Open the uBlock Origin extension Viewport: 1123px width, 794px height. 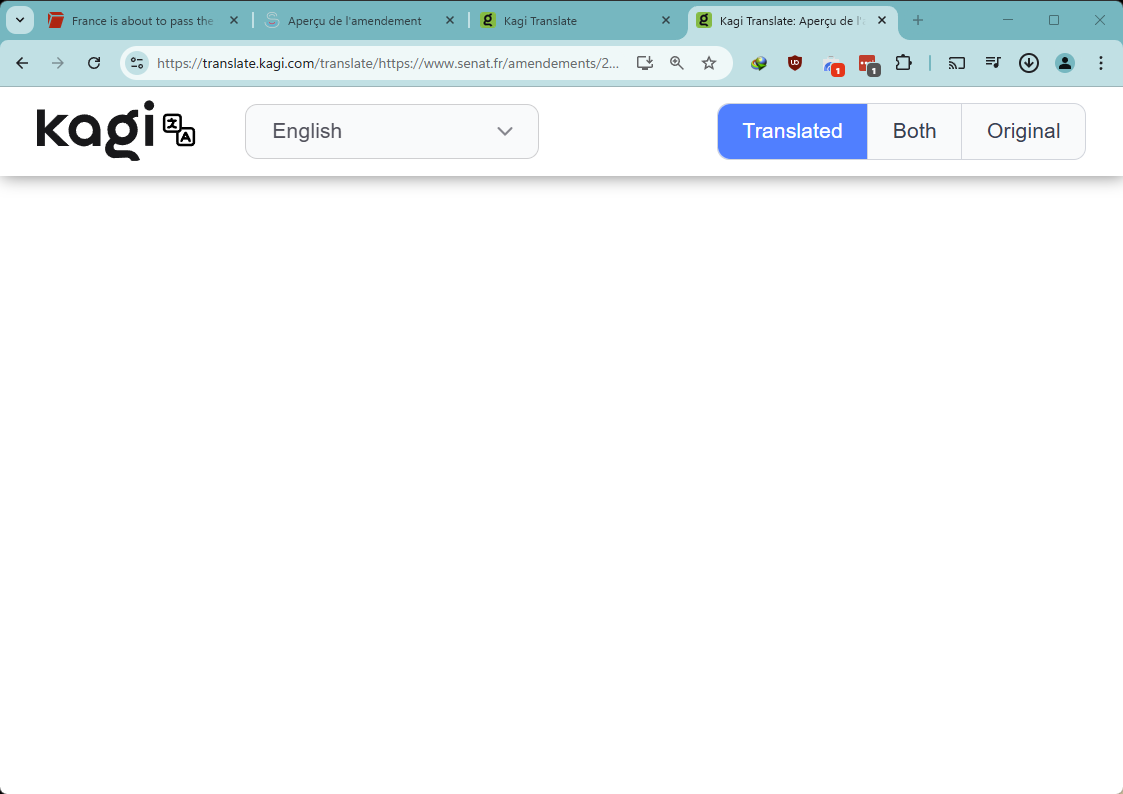coord(795,63)
